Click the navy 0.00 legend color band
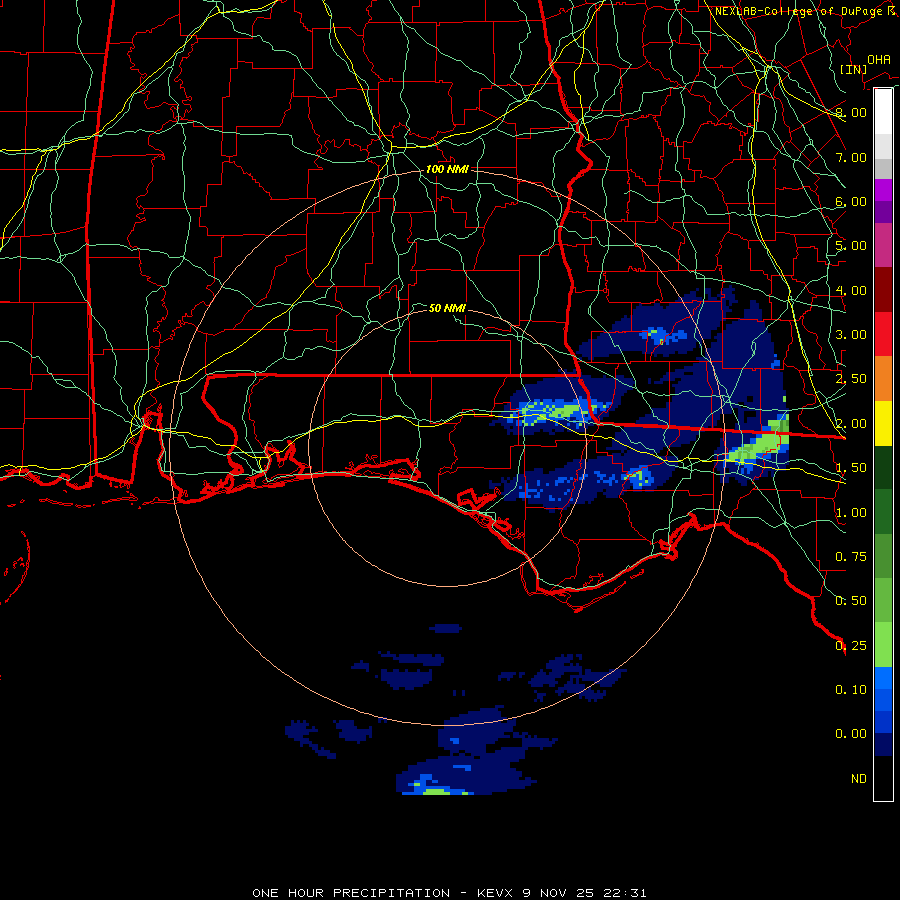Image resolution: width=900 pixels, height=900 pixels. pyautogui.click(x=883, y=744)
